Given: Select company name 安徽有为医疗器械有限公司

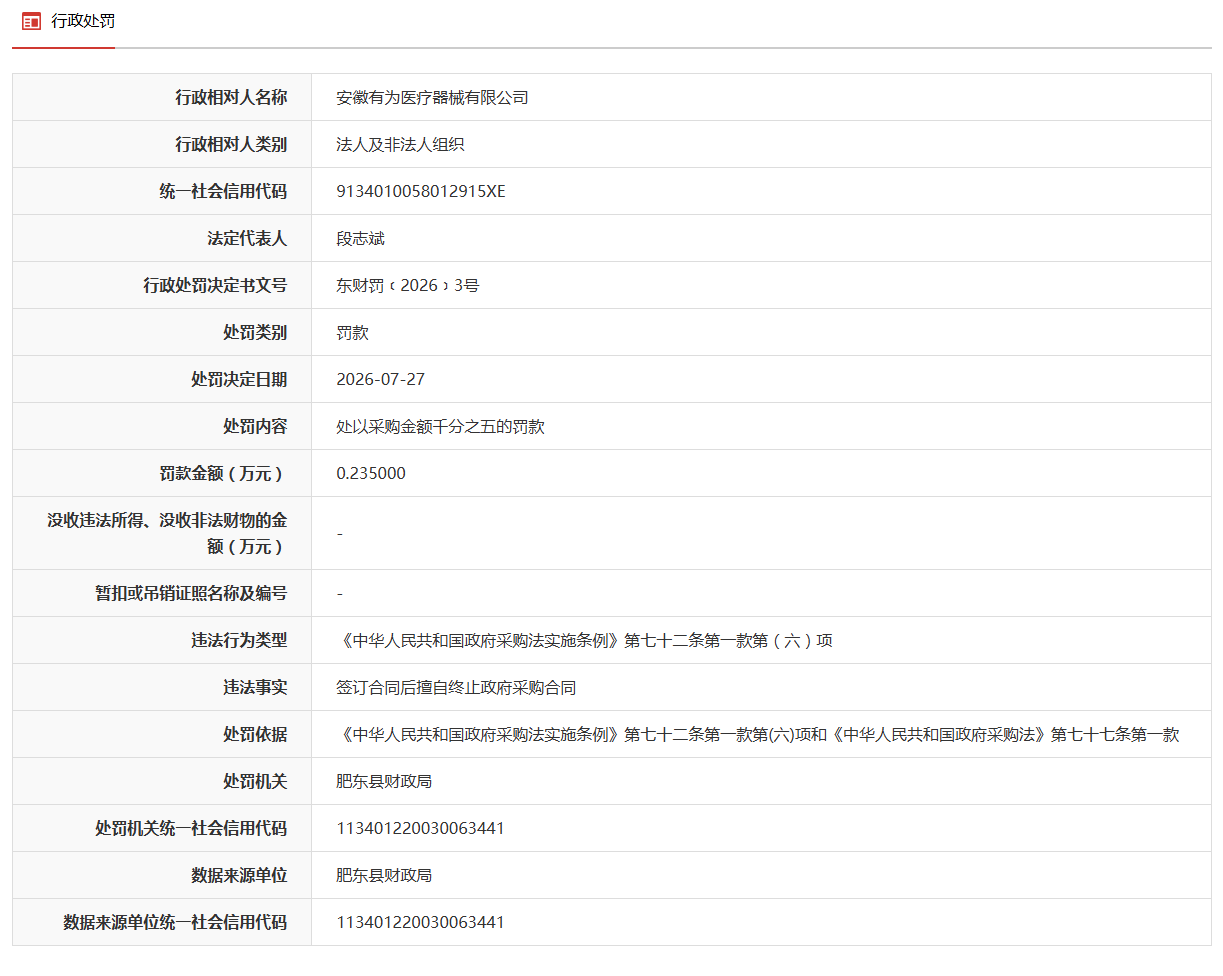Looking at the screenshot, I should point(432,97).
